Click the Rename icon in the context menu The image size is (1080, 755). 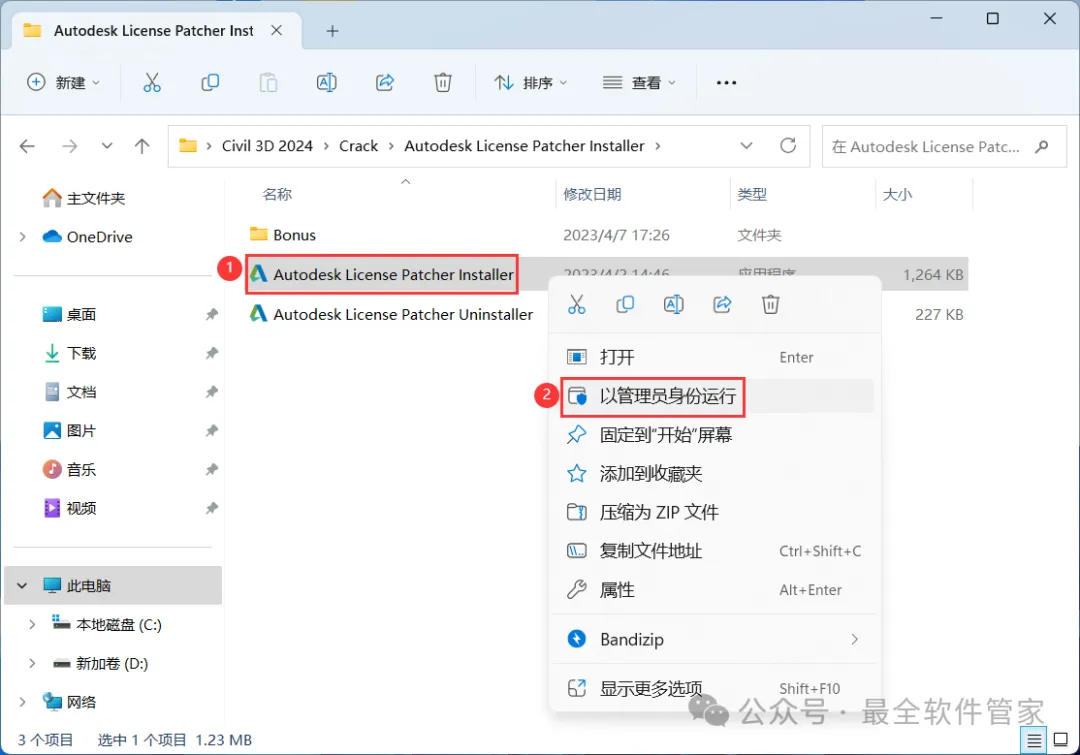(674, 304)
